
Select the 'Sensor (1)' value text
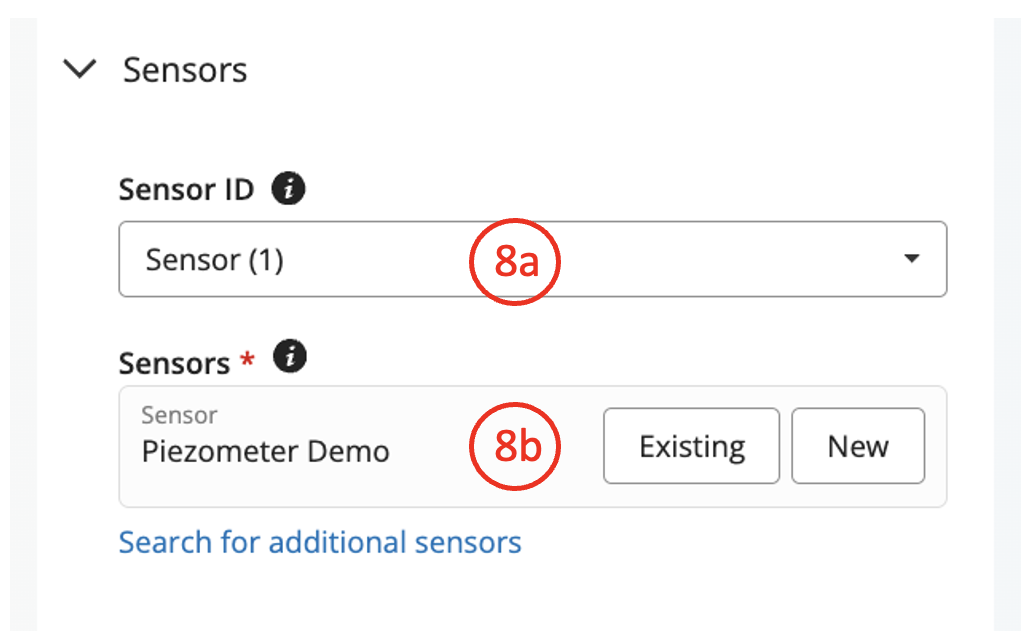point(214,260)
